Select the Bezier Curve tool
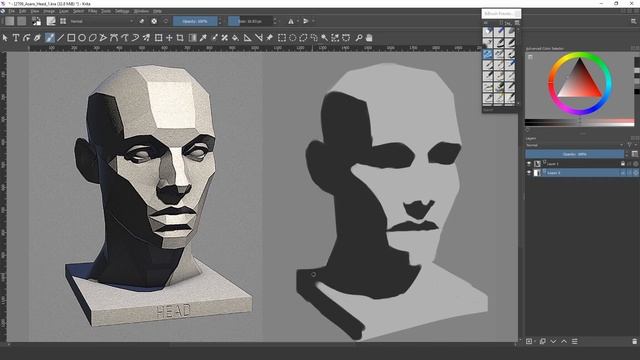 click(x=114, y=38)
